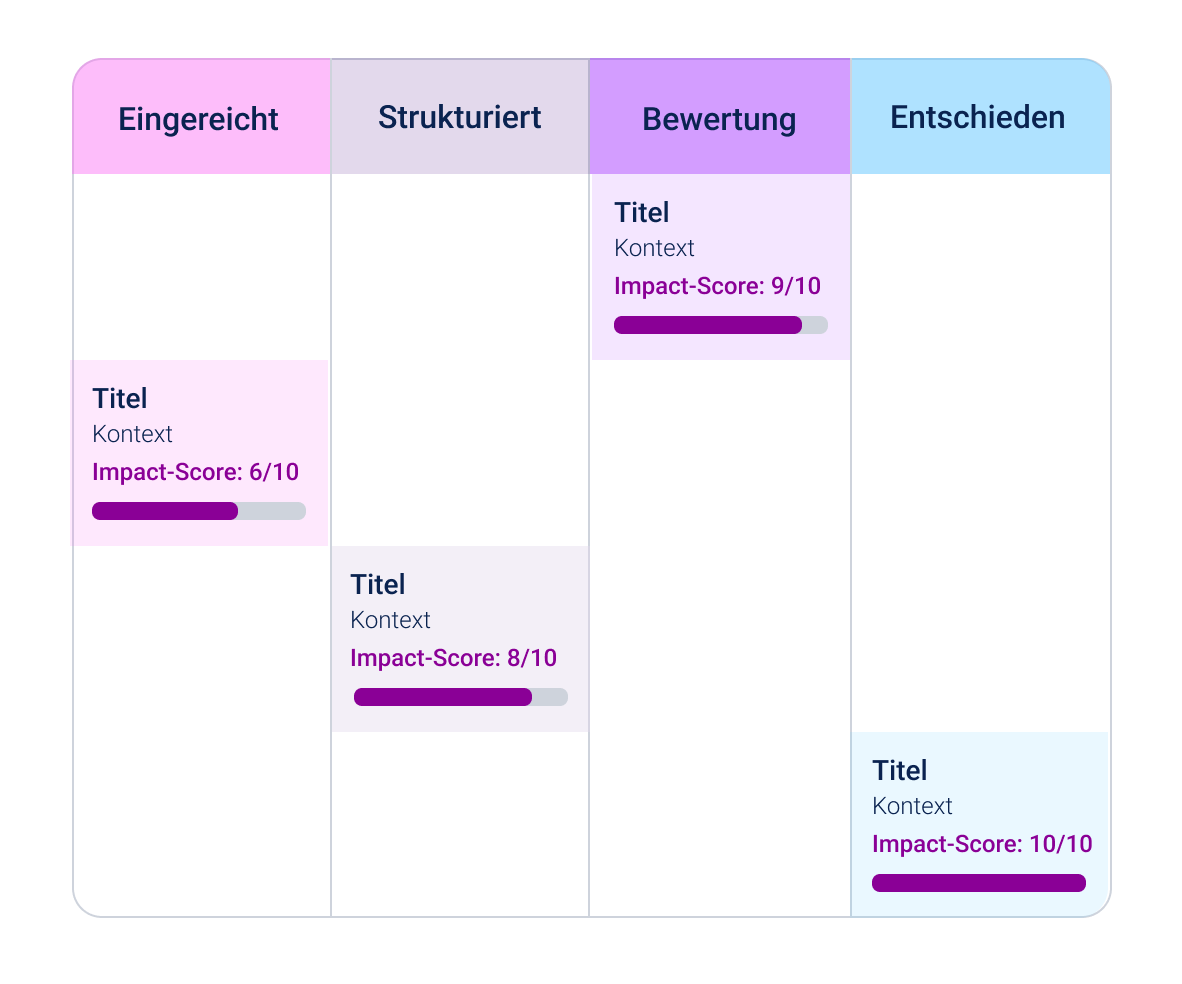Click the 8/10 progress bar
Viewport: 1182px width, 984px height.
click(461, 697)
